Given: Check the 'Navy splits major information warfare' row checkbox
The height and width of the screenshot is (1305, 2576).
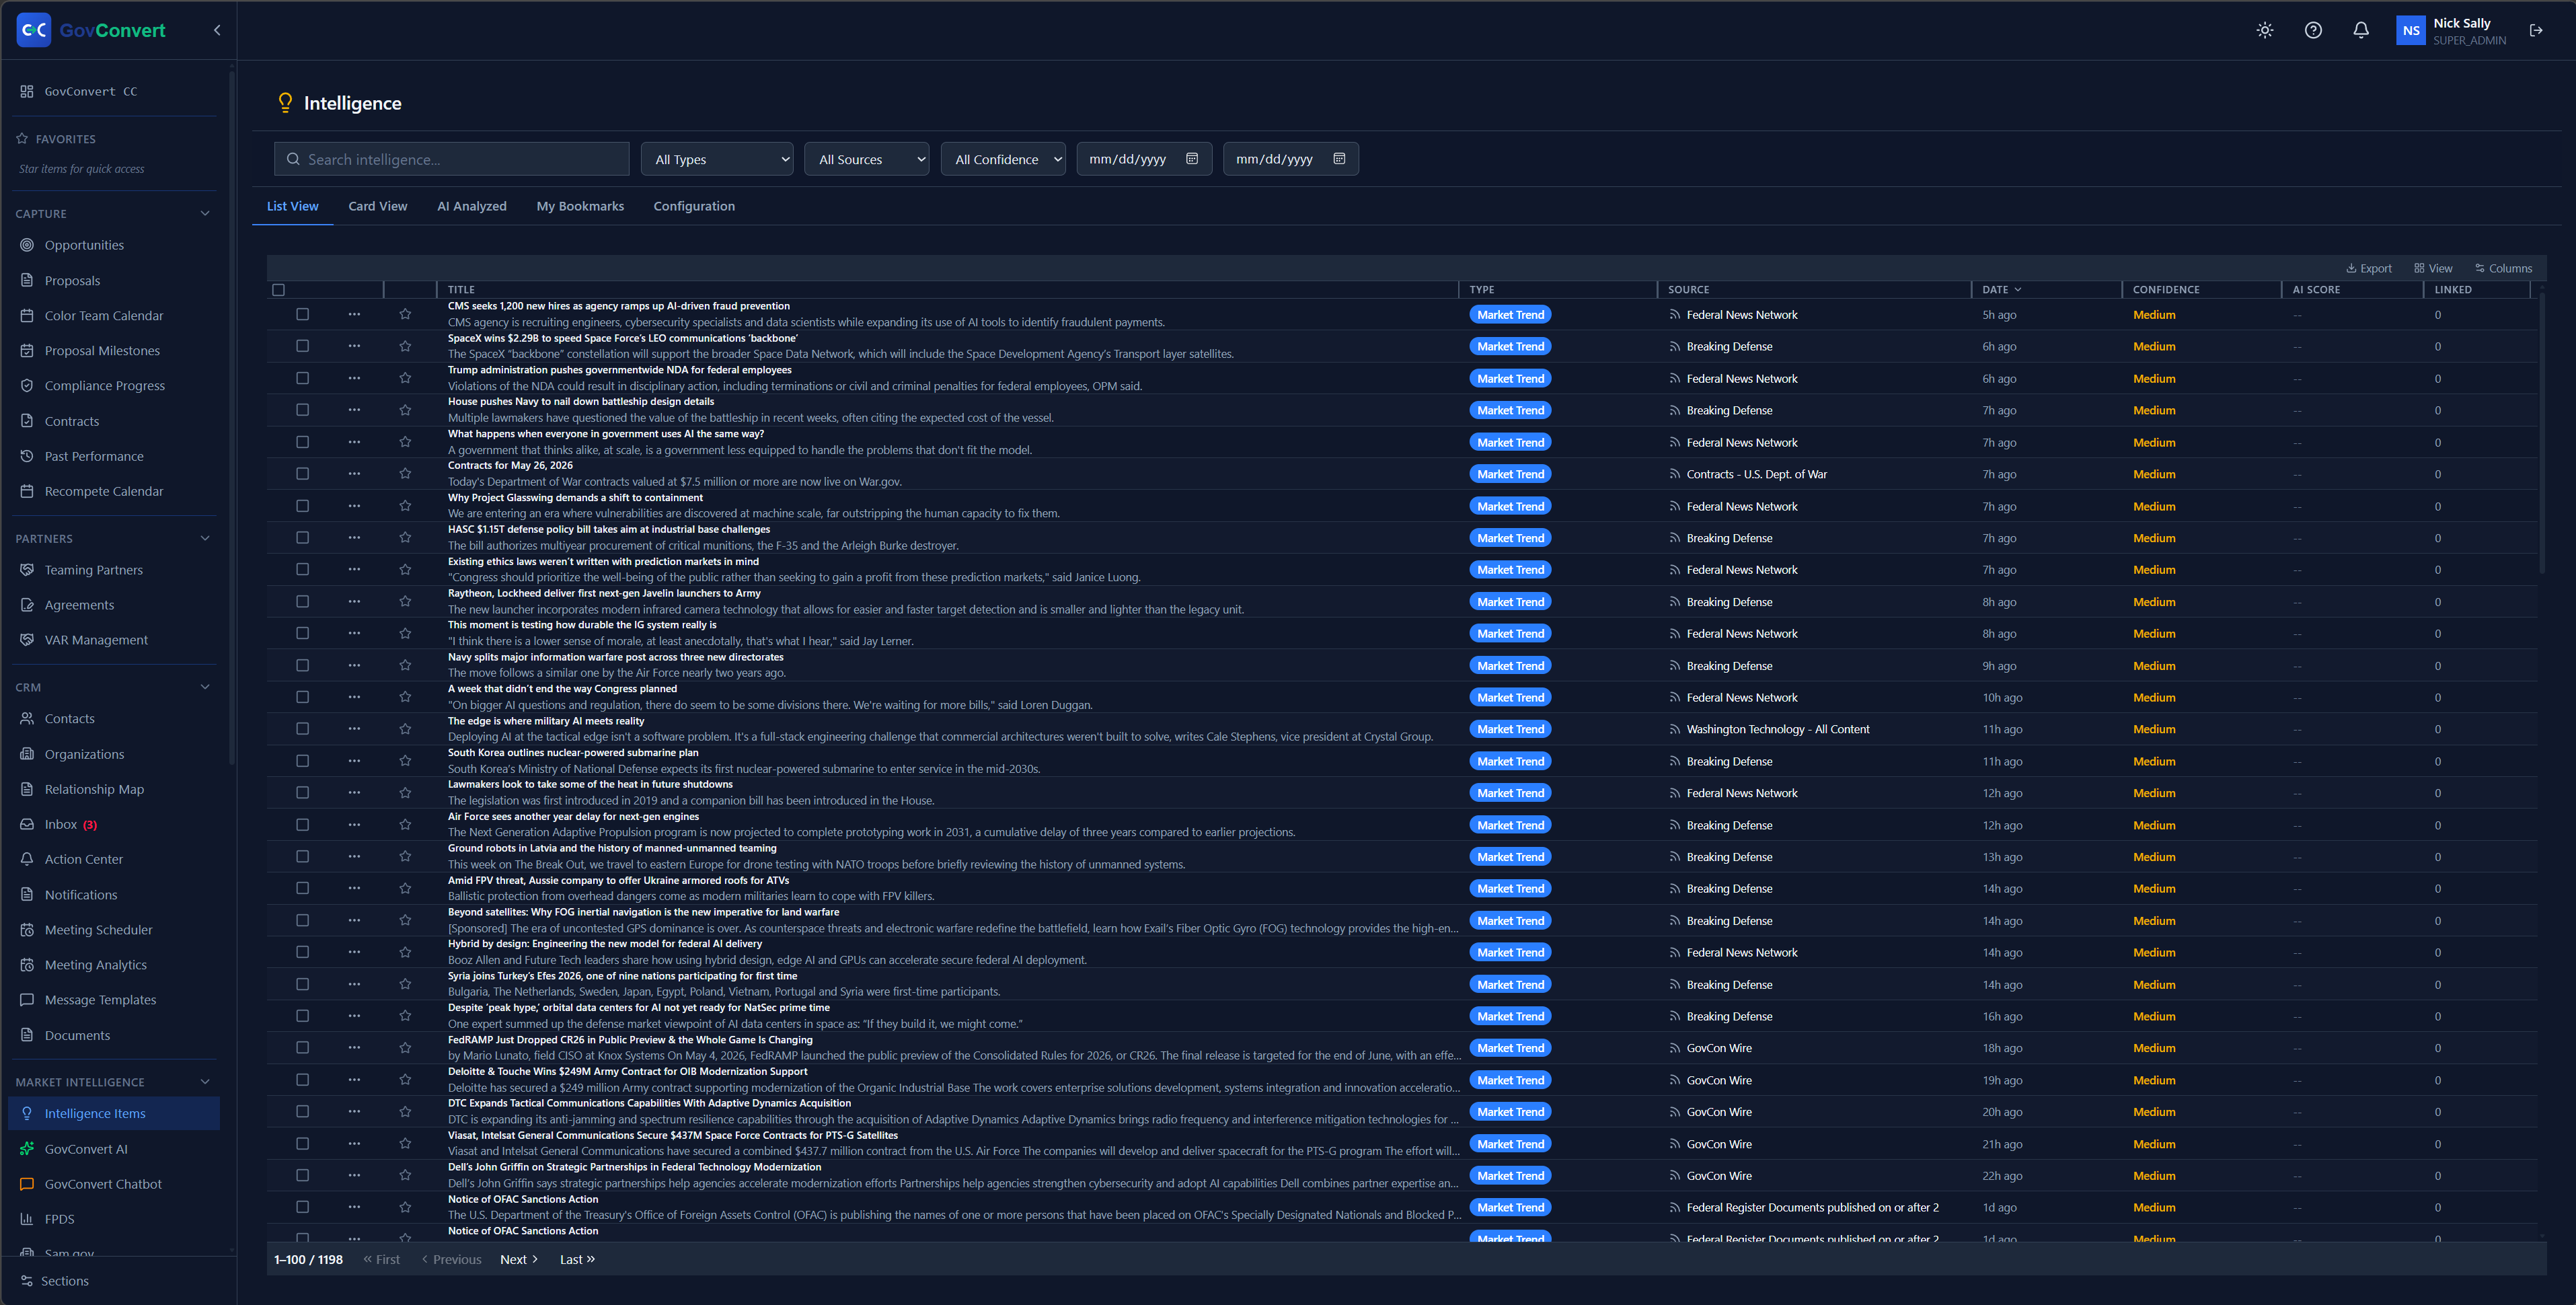Looking at the screenshot, I should 302,665.
